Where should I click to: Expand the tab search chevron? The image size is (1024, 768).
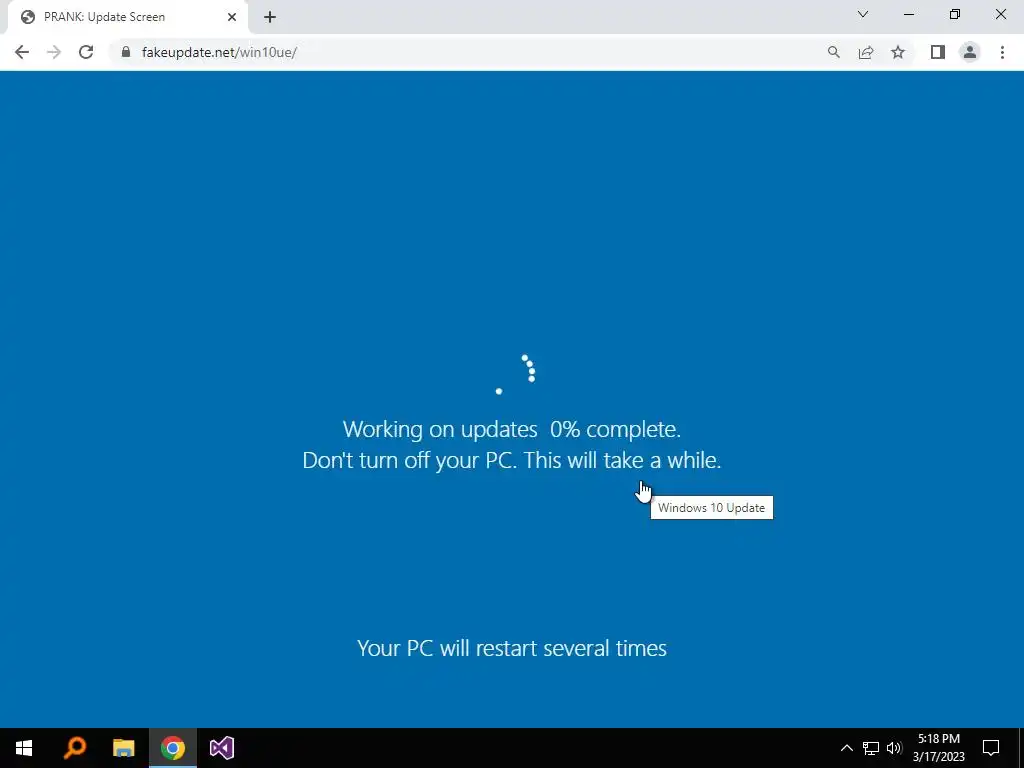tap(863, 14)
